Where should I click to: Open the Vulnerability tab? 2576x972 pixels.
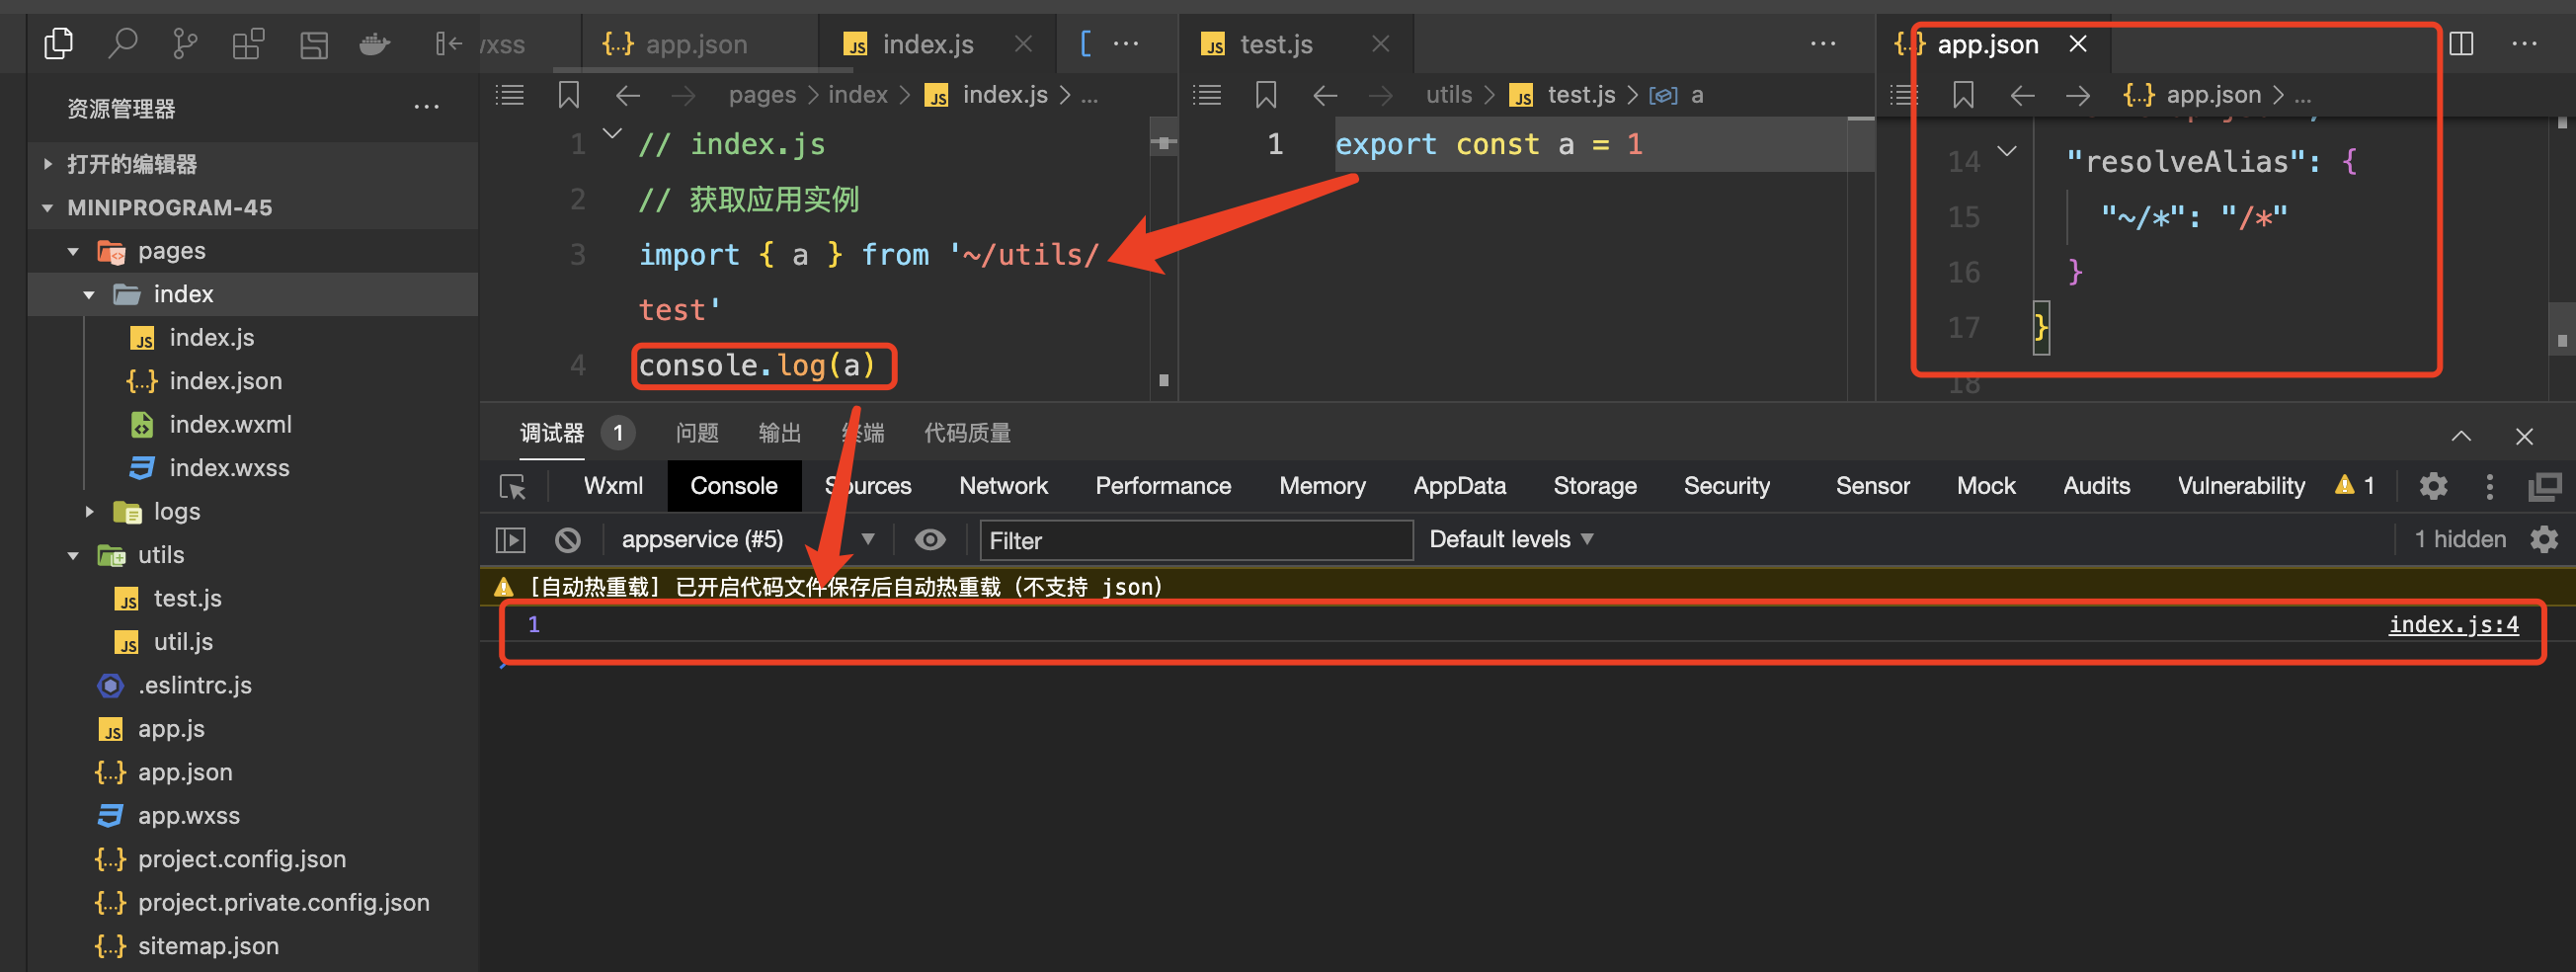(2241, 486)
